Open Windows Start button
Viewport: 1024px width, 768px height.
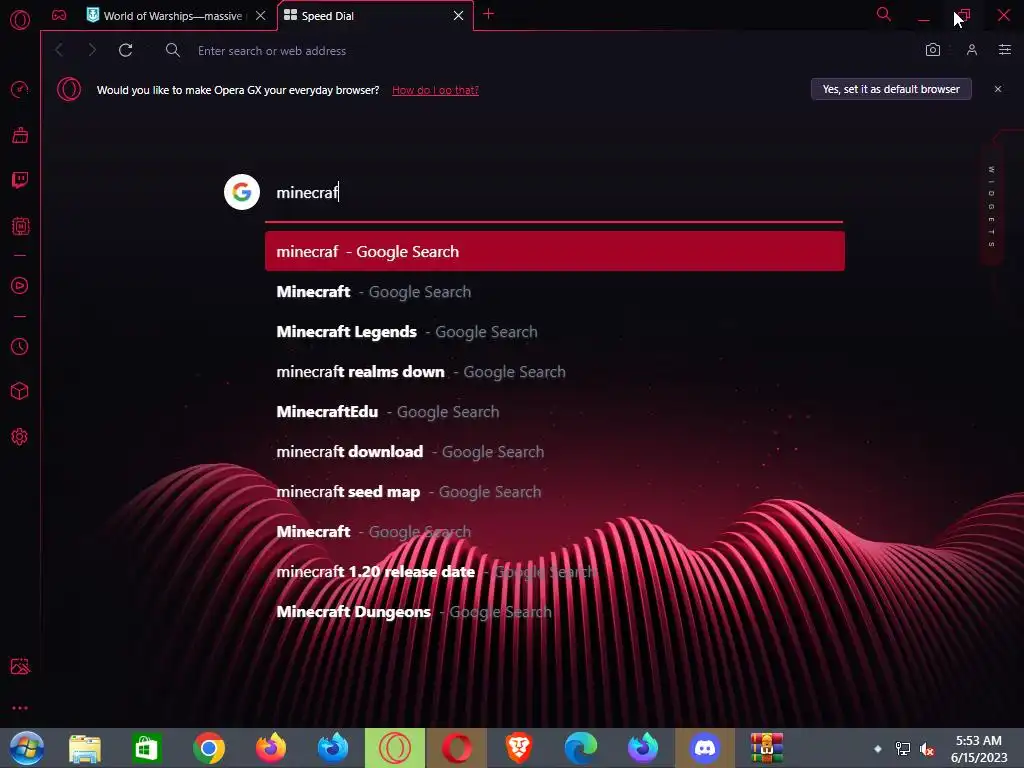[x=27, y=748]
